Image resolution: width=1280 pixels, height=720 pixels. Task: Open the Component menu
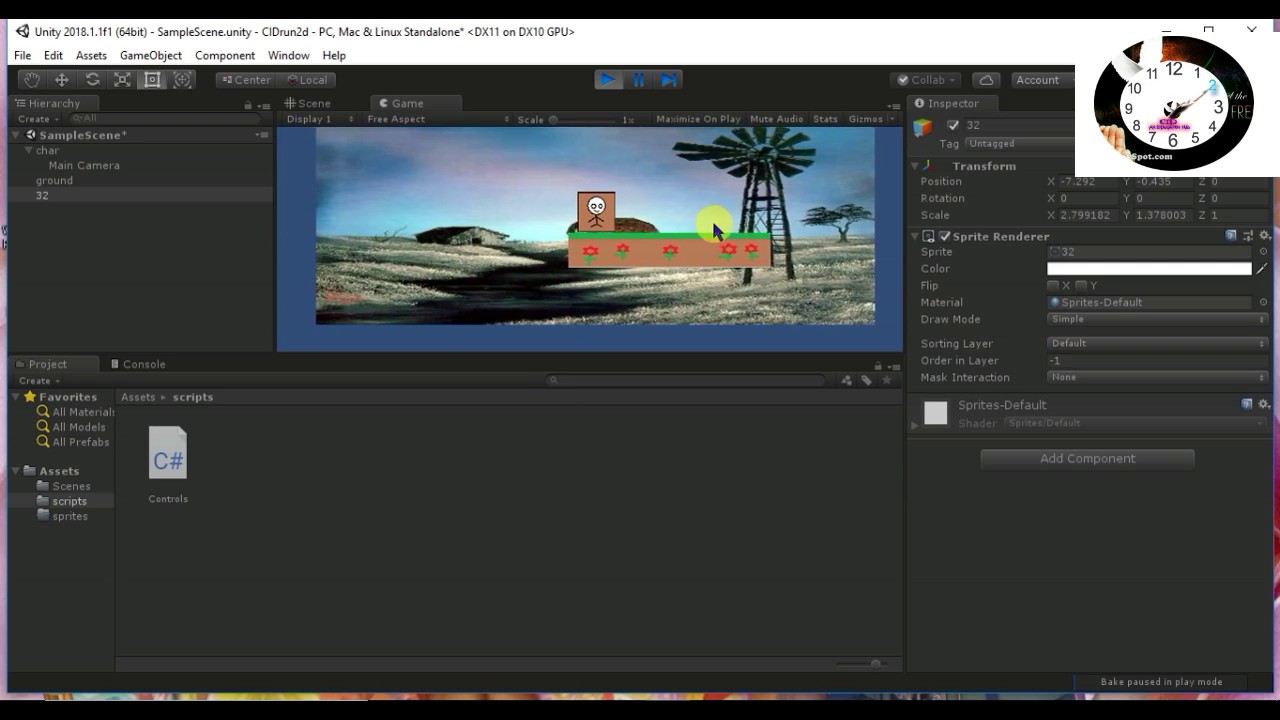[225, 56]
